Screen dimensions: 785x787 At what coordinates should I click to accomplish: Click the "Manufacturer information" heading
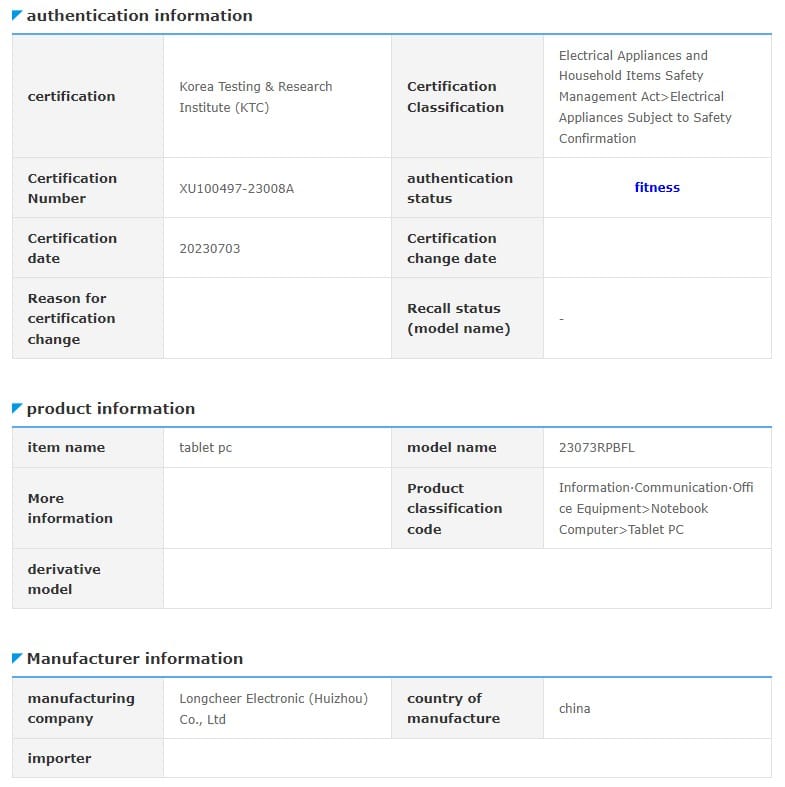135,658
